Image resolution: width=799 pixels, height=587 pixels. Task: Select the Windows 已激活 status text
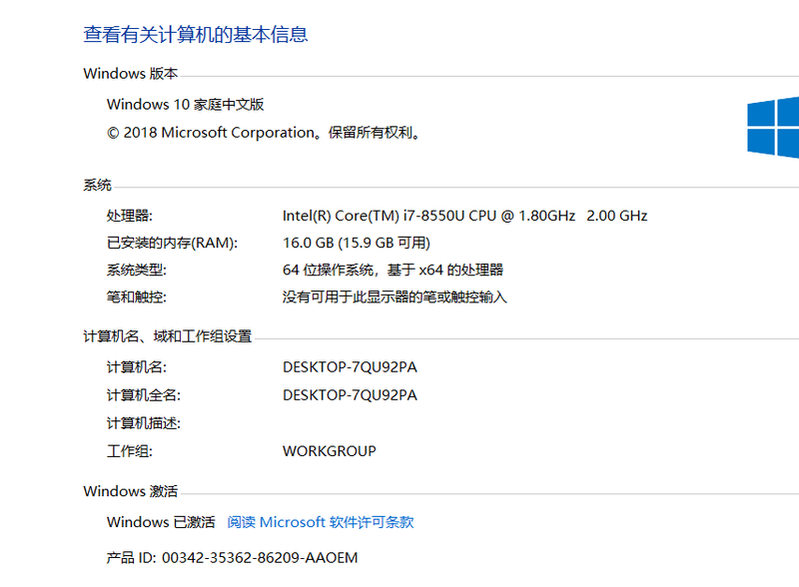161,522
